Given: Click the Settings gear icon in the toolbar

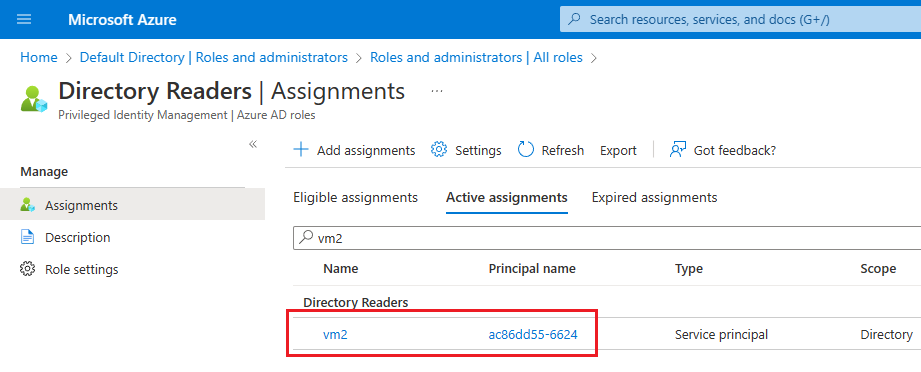Looking at the screenshot, I should coord(439,150).
